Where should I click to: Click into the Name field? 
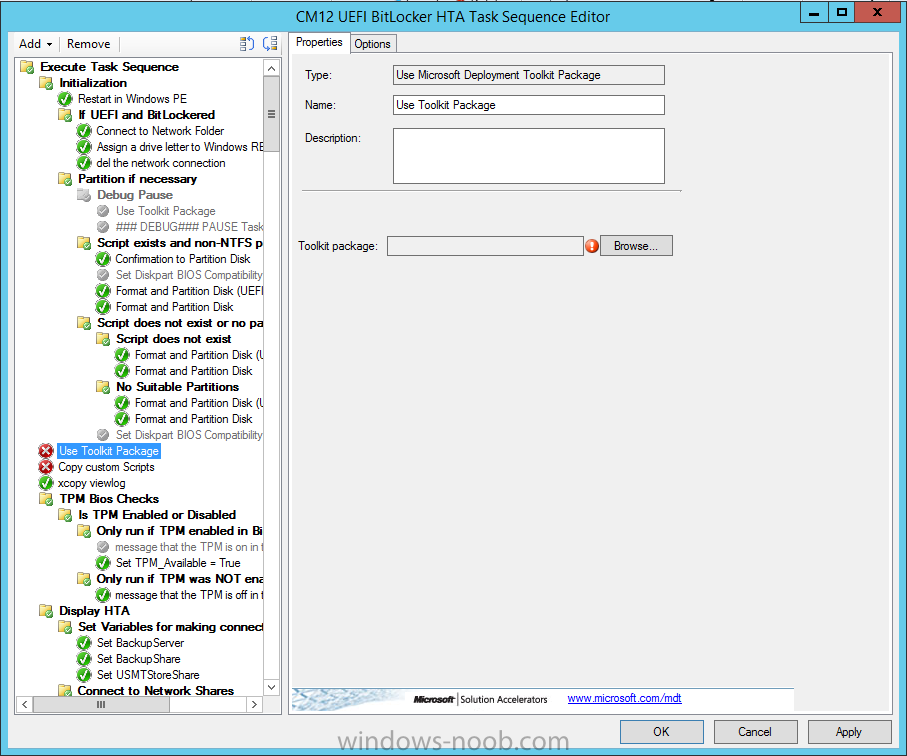coord(529,105)
